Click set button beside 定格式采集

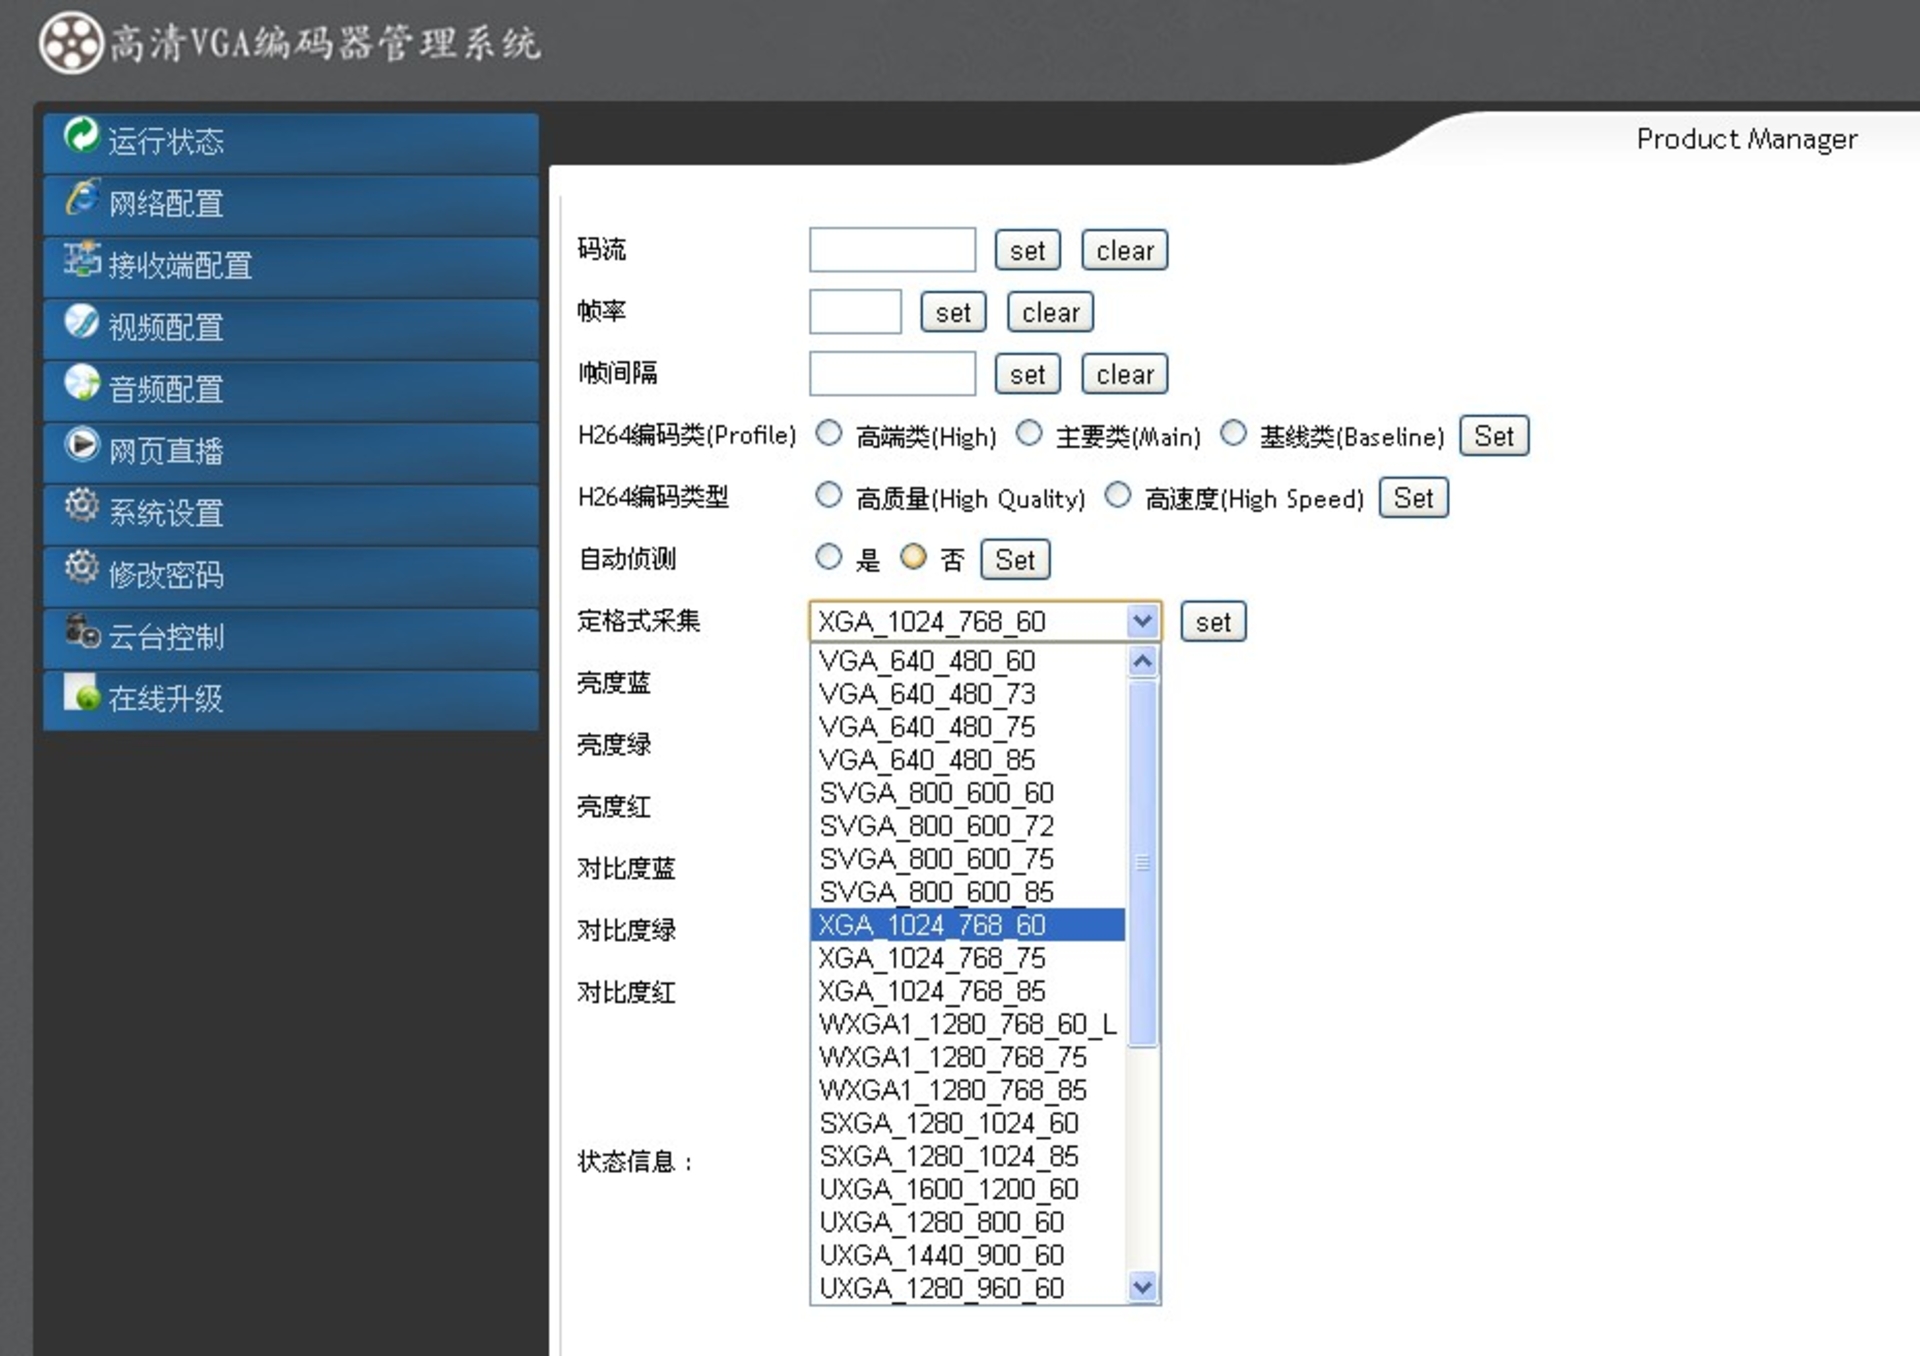pos(1213,622)
